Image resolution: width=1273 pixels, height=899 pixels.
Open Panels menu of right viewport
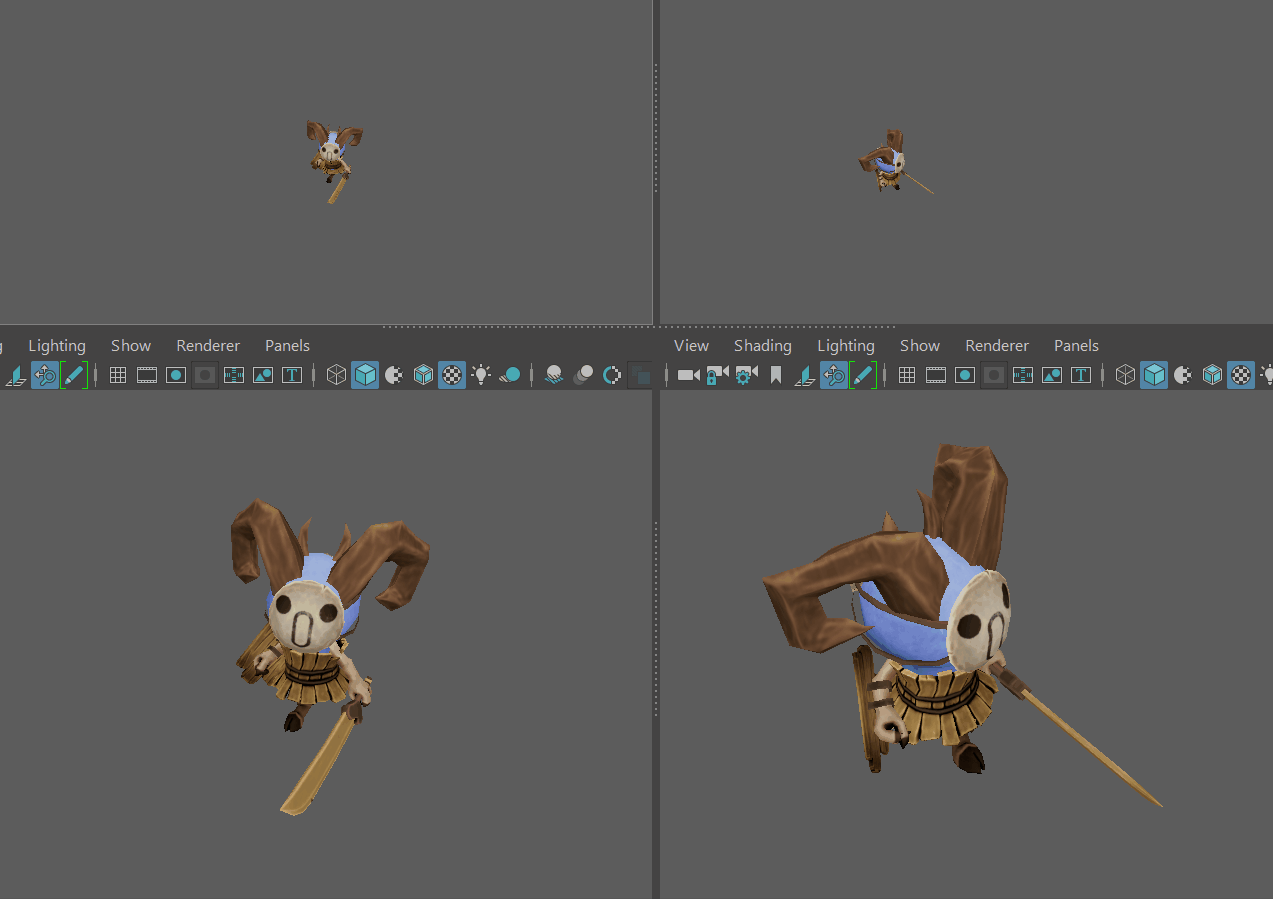click(1076, 345)
